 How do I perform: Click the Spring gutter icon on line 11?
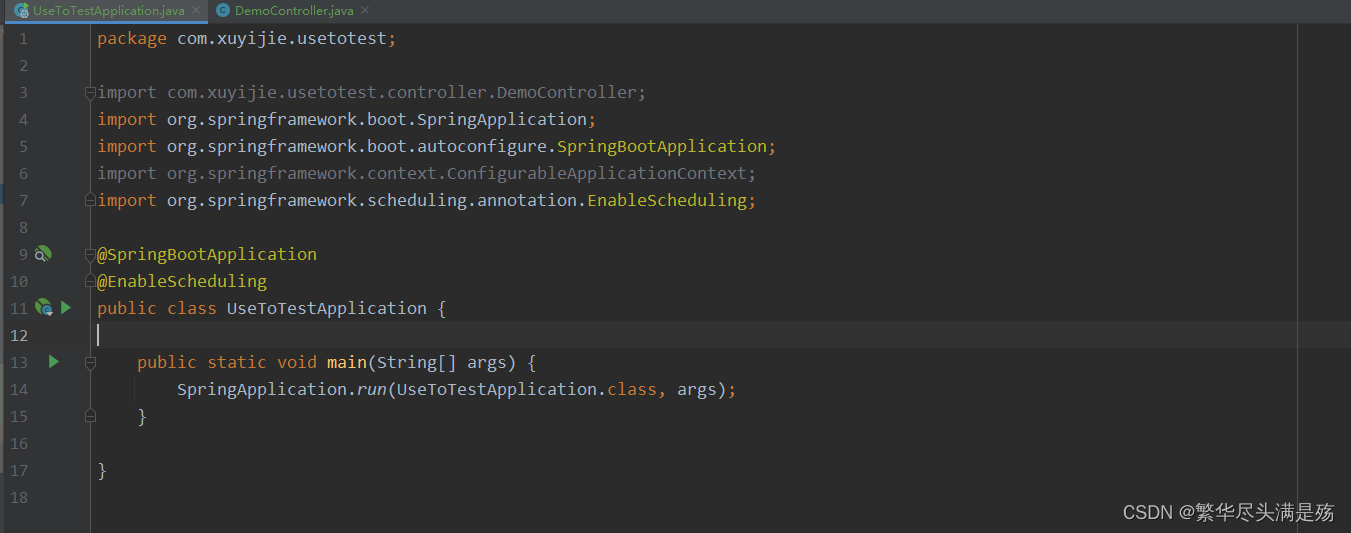43,308
